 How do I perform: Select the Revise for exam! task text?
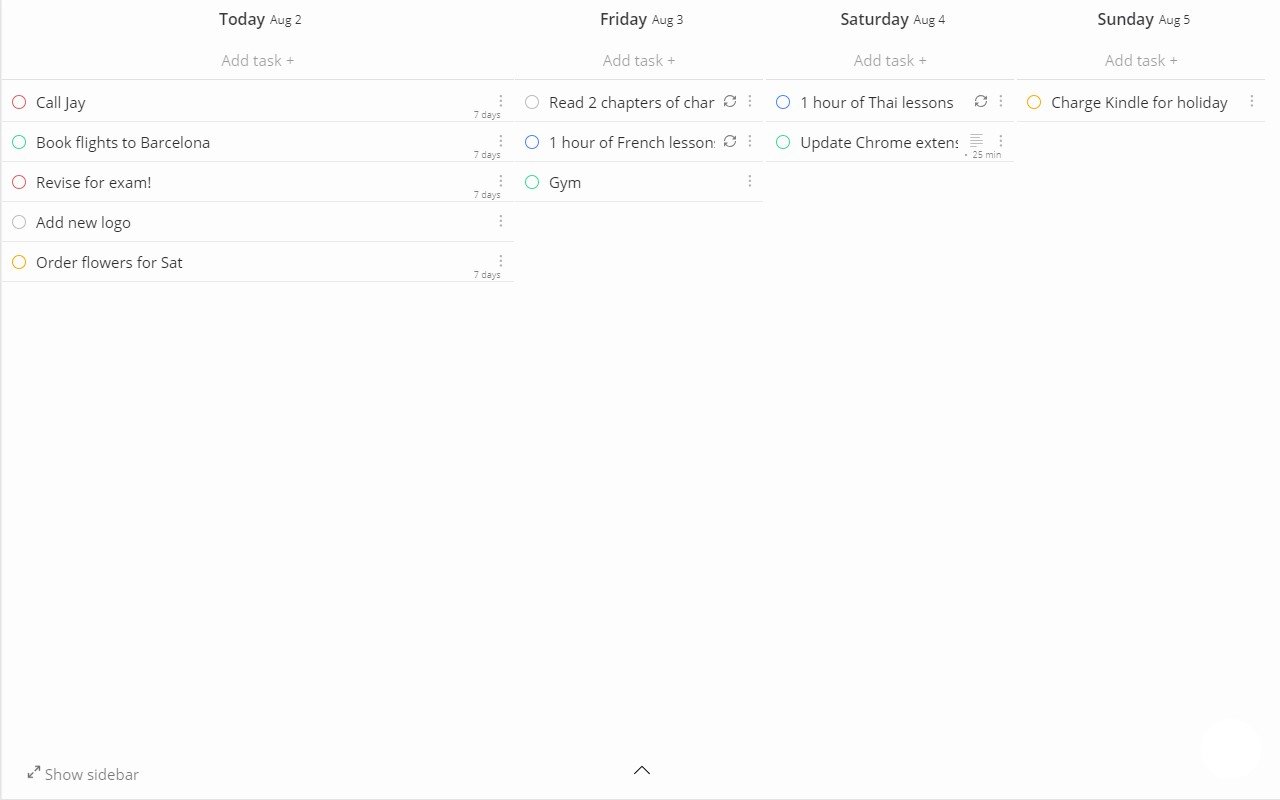94,182
